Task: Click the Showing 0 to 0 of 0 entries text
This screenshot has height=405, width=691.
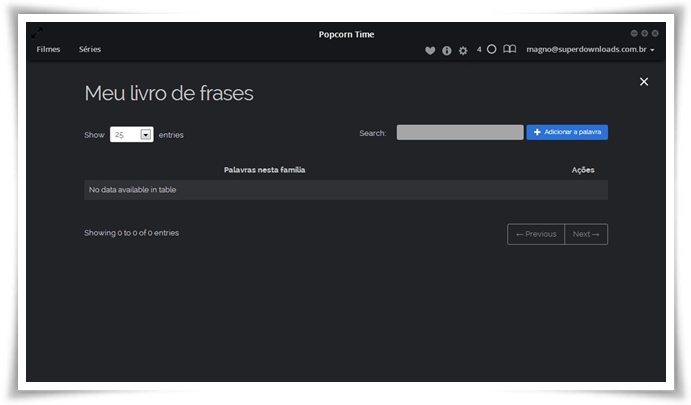Action: [x=131, y=233]
